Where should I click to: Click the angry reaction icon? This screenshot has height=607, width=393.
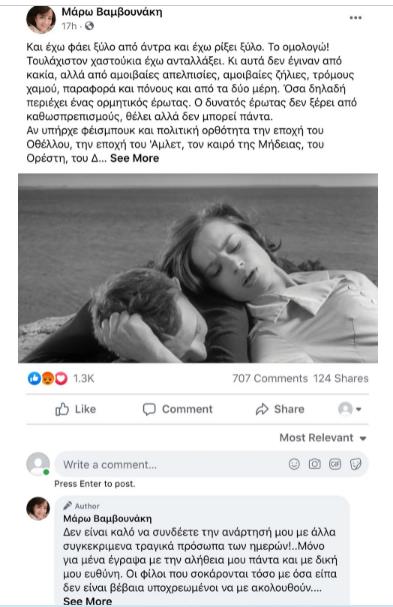[48, 378]
